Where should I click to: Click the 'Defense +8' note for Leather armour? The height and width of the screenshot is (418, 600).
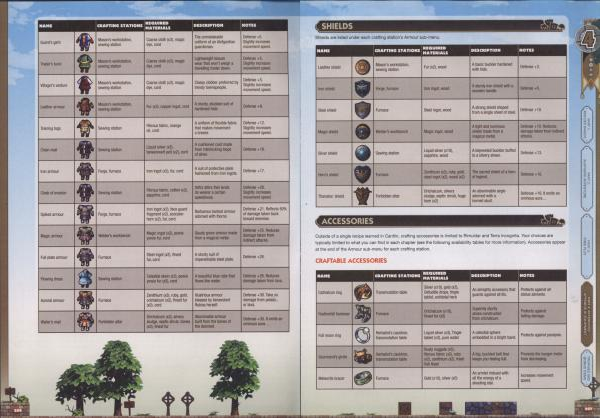click(x=264, y=106)
